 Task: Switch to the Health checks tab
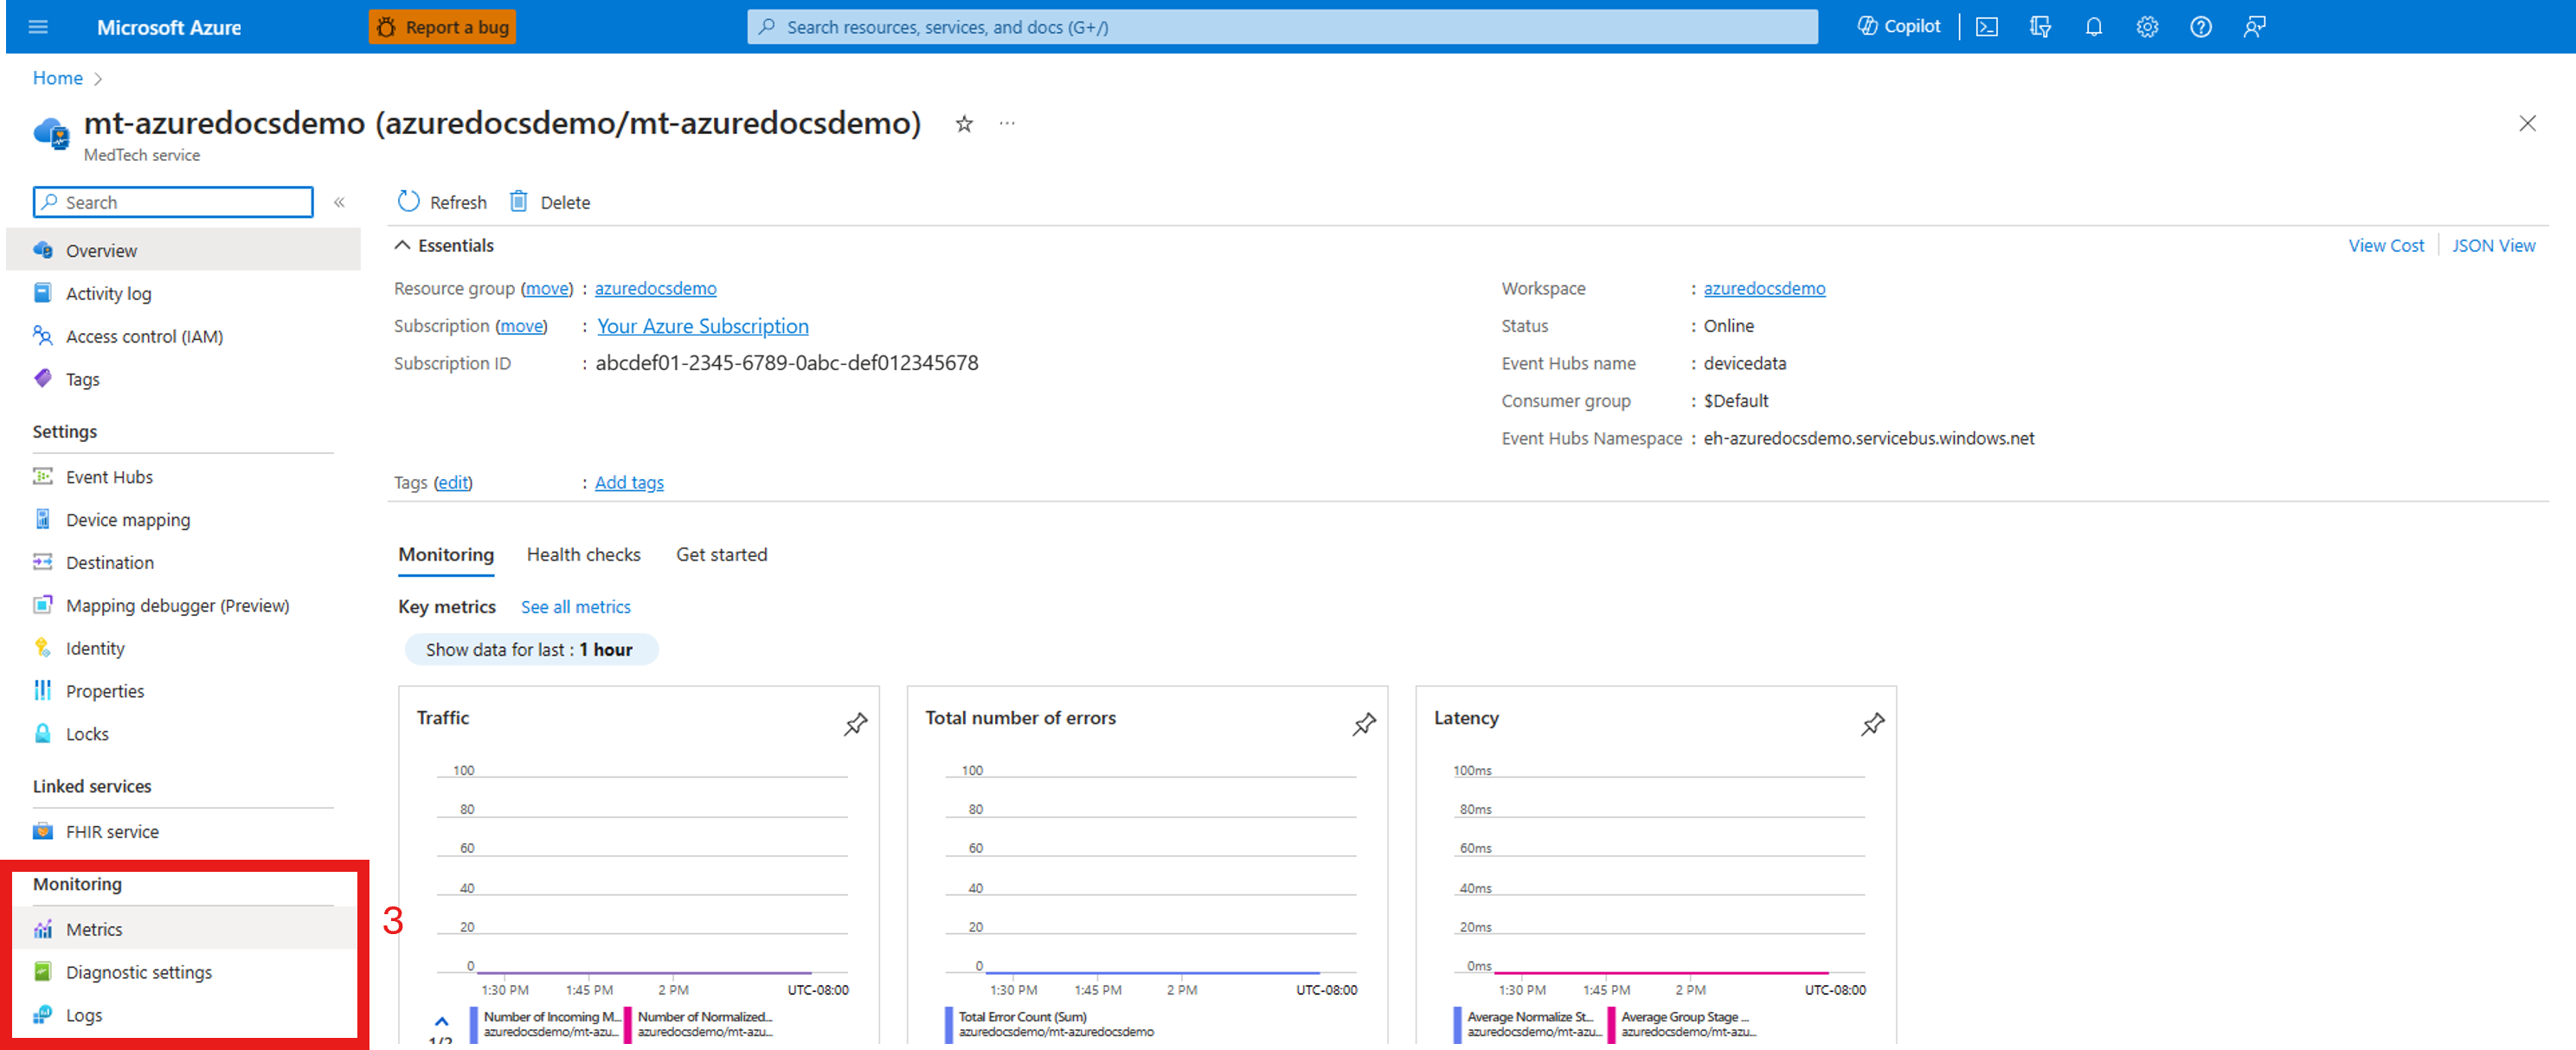[x=583, y=554]
